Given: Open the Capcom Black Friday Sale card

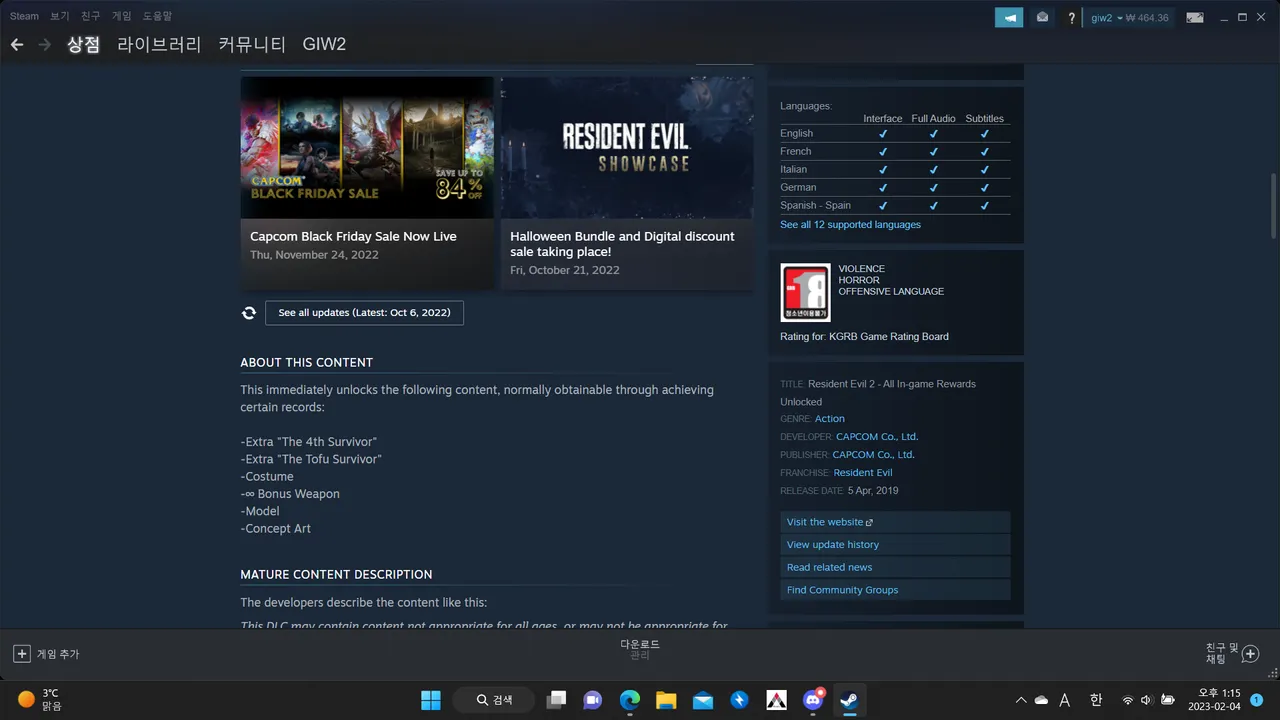Looking at the screenshot, I should point(367,183).
